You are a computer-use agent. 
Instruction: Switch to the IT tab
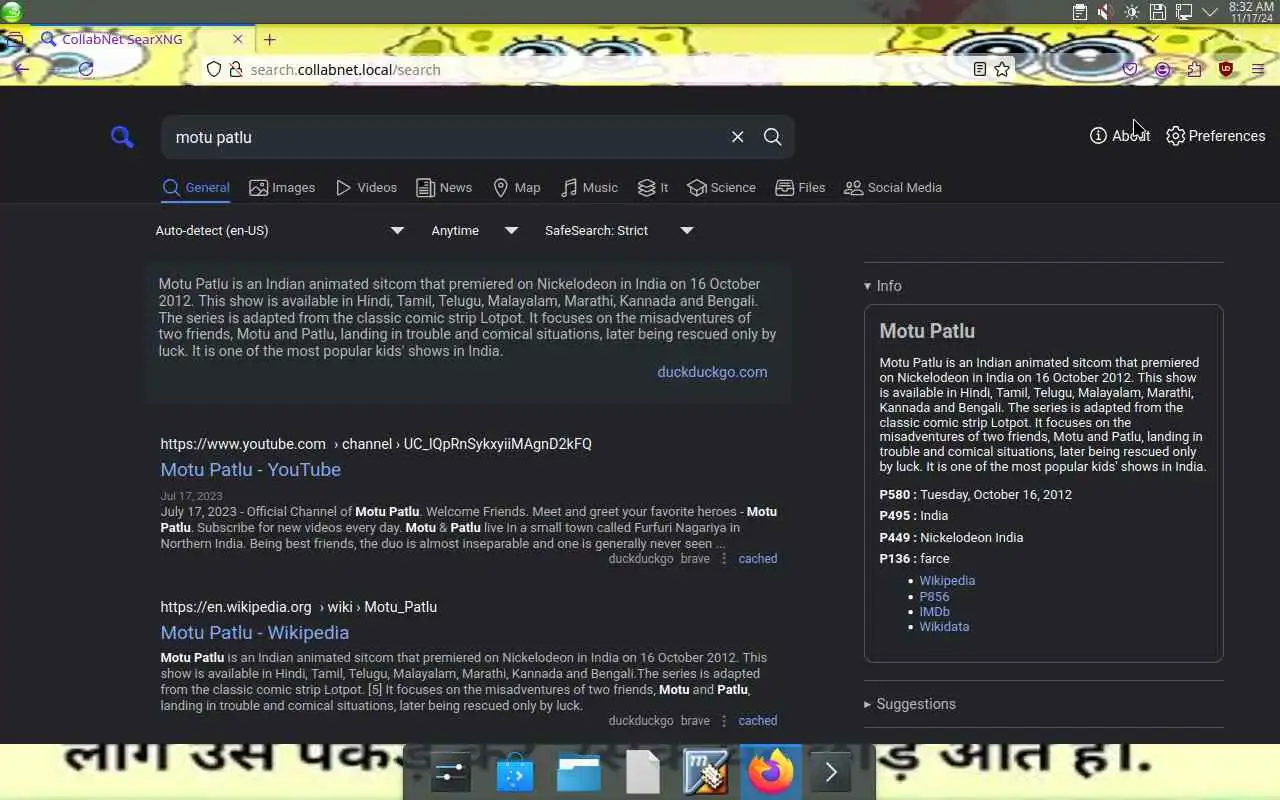tap(653, 187)
